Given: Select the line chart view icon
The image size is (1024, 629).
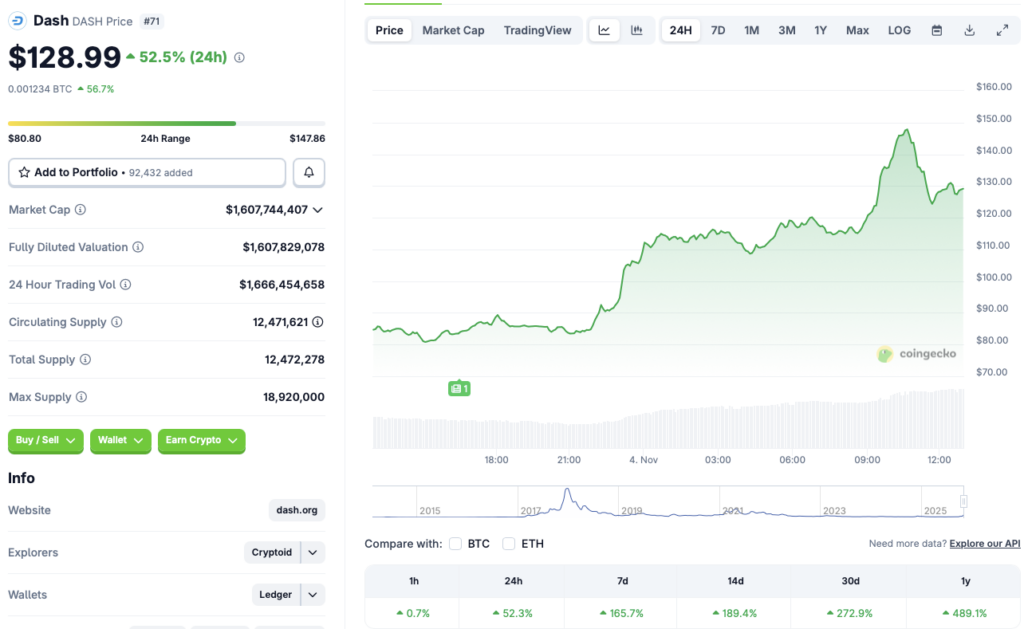Looking at the screenshot, I should coord(604,30).
